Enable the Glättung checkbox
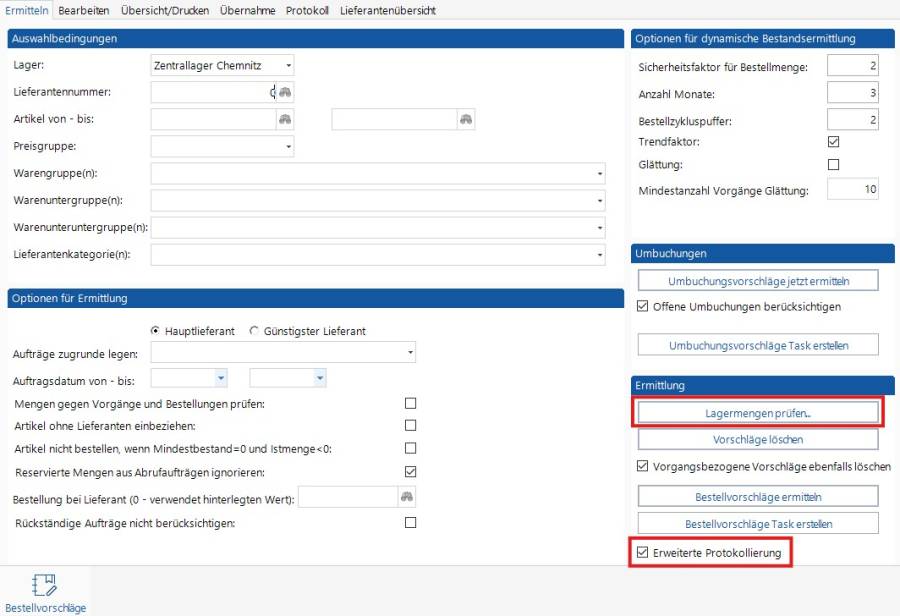Viewport: 900px width, 616px height. click(834, 164)
